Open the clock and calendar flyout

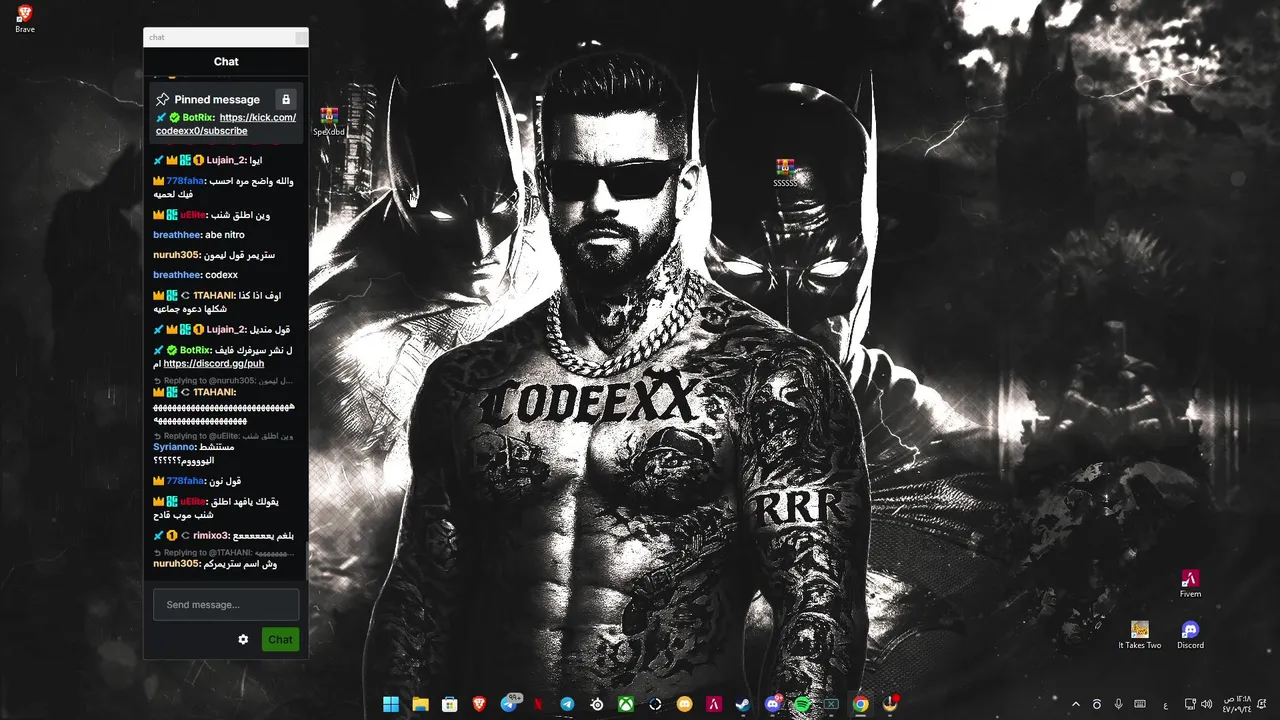(1237, 704)
